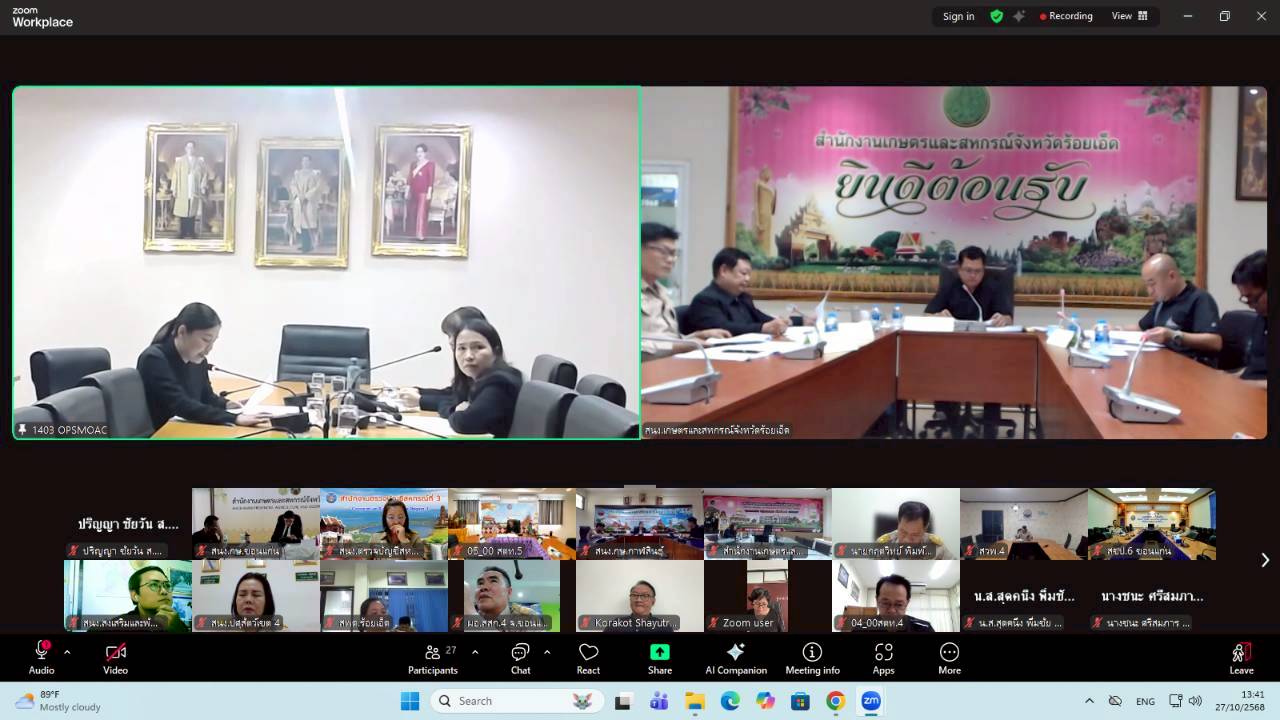The height and width of the screenshot is (720, 1280).
Task: Leave the meeting
Action: pos(1241,657)
